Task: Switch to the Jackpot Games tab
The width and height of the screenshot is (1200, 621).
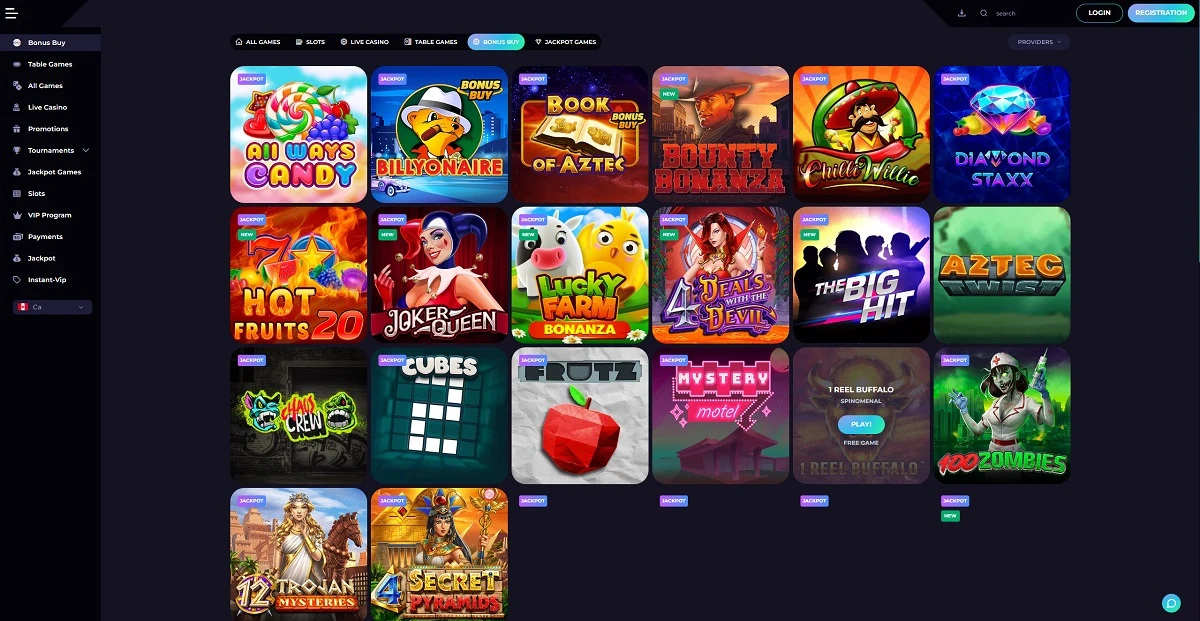Action: [x=565, y=42]
